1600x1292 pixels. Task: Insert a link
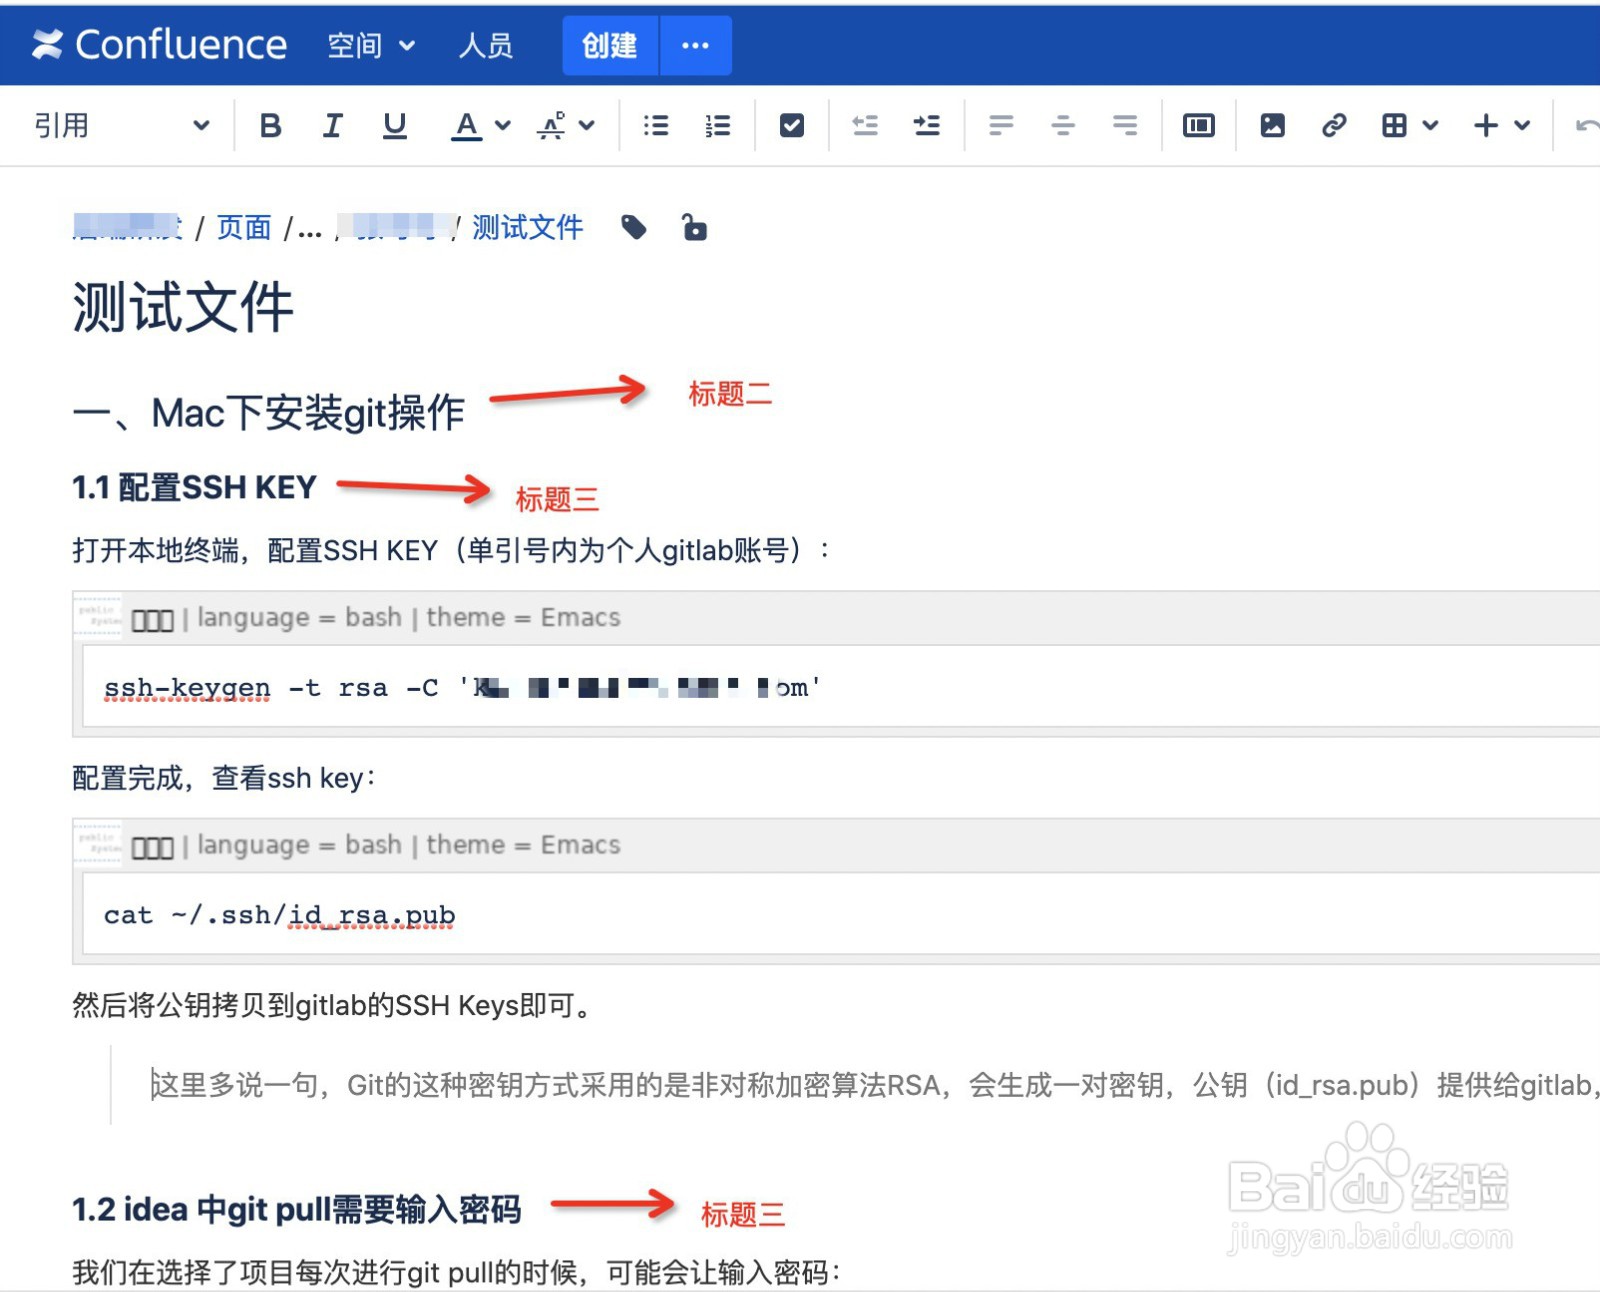click(1334, 124)
